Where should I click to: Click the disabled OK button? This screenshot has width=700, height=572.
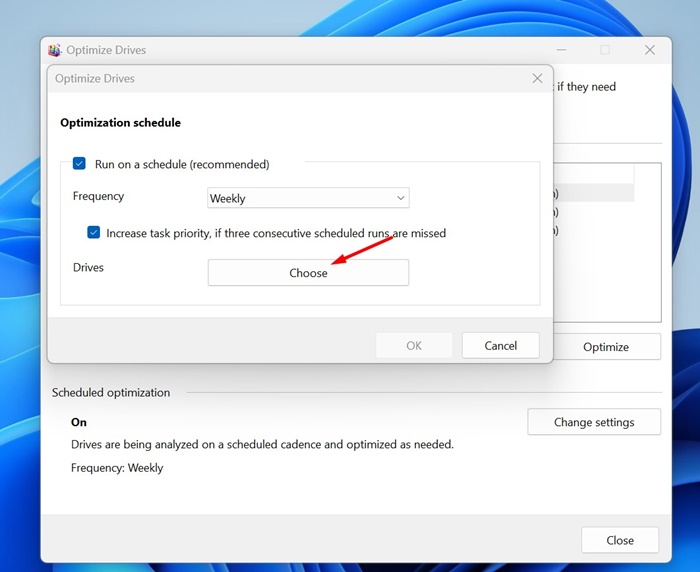414,346
